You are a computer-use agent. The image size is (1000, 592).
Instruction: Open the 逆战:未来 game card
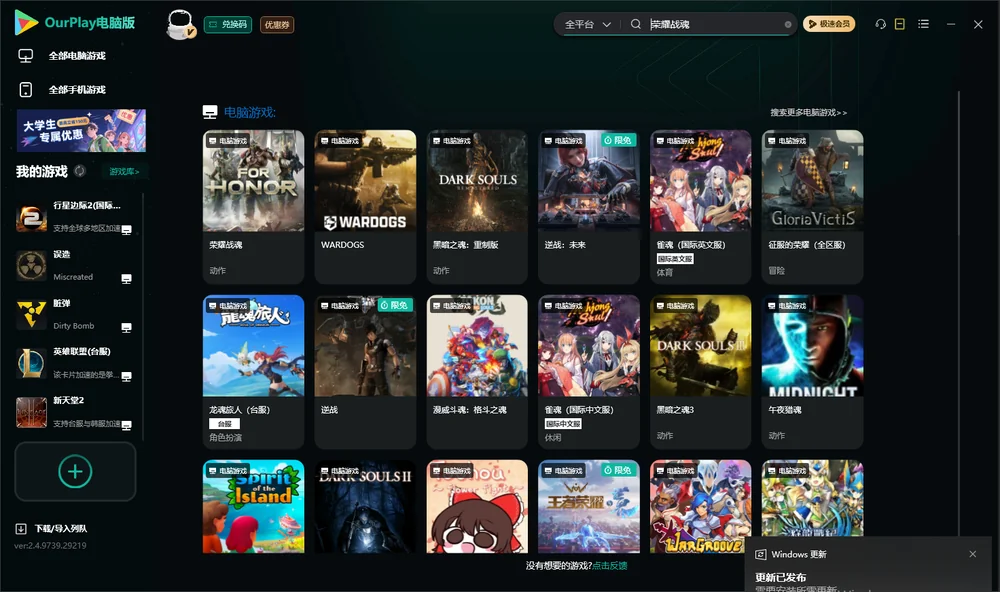tap(589, 207)
